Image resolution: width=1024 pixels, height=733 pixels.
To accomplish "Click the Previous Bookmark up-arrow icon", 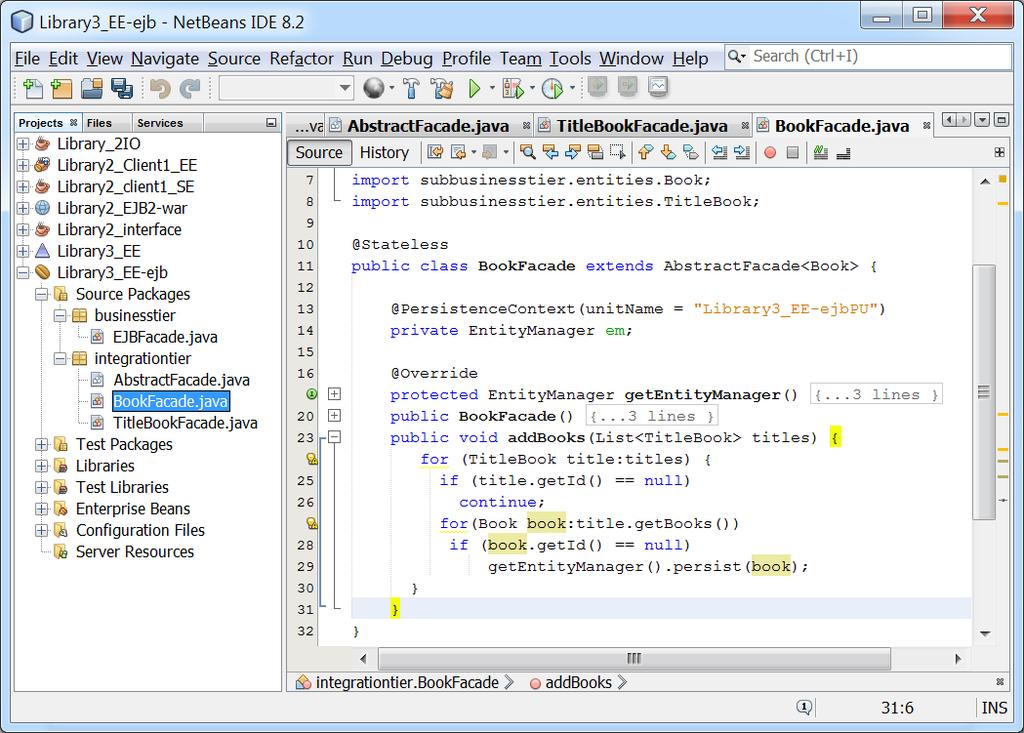I will 645,152.
